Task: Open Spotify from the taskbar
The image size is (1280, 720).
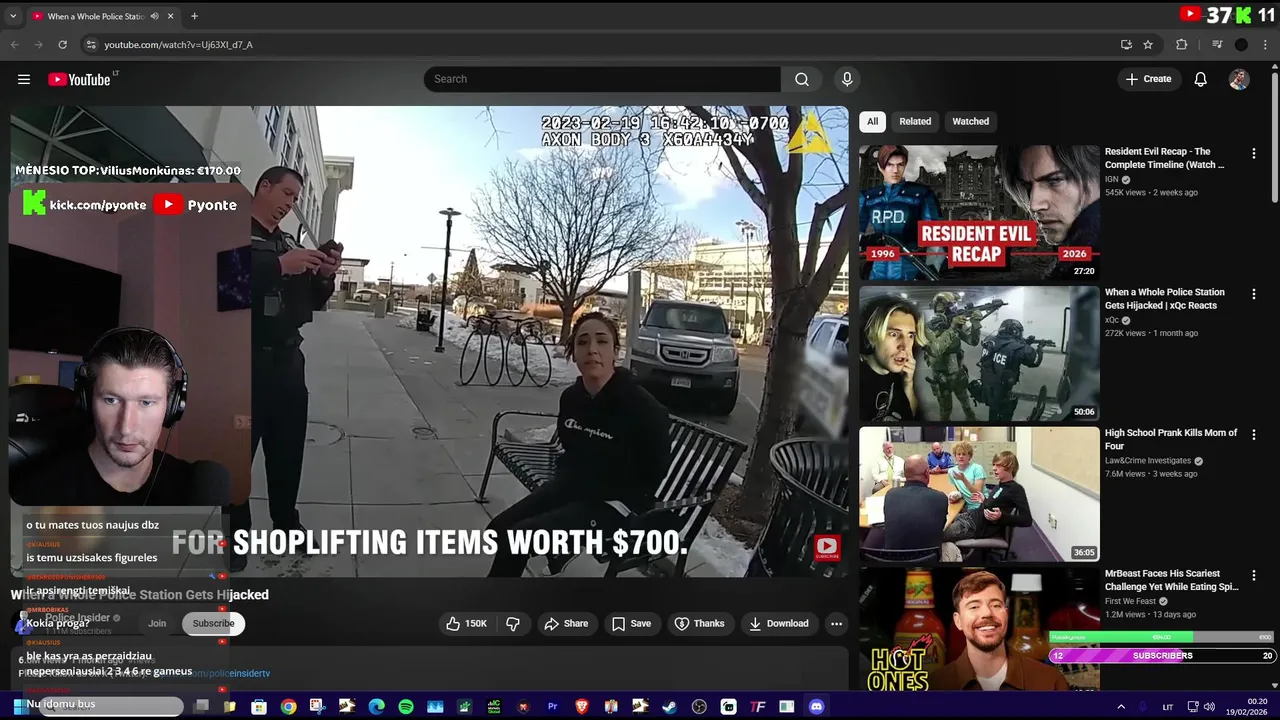Action: [406, 707]
